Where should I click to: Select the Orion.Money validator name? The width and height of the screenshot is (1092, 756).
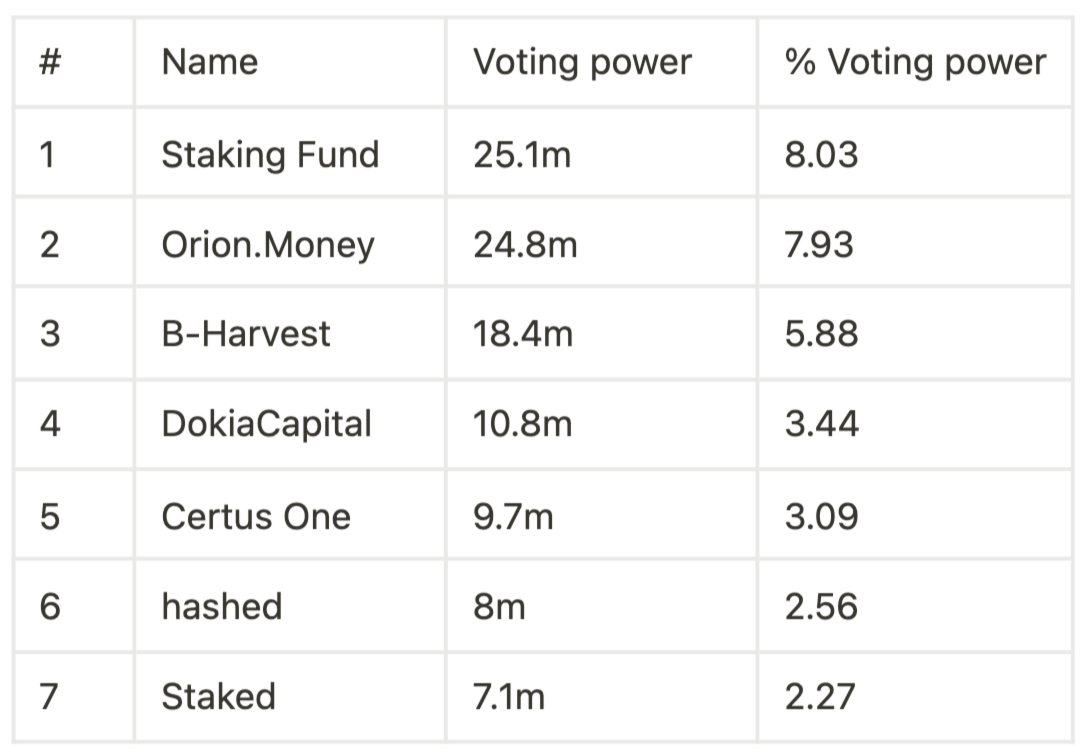(x=268, y=245)
